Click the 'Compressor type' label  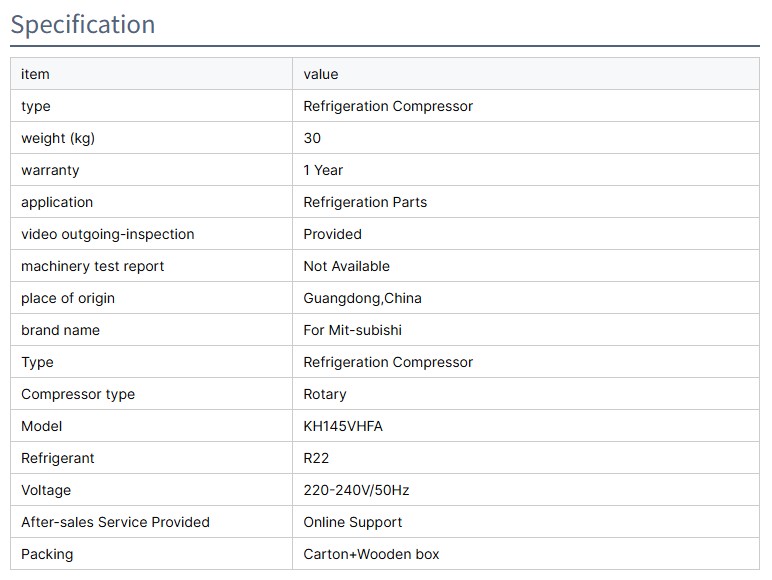[78, 394]
